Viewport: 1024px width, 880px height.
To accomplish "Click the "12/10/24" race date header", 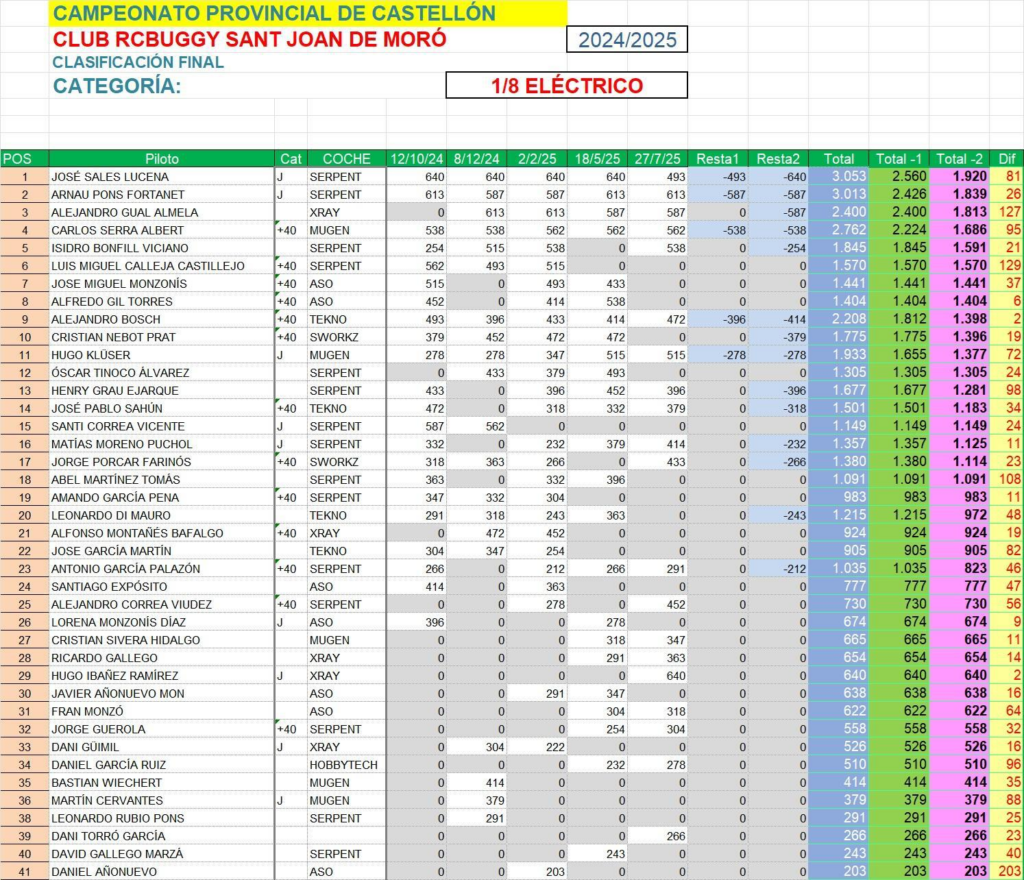I will pos(416,159).
